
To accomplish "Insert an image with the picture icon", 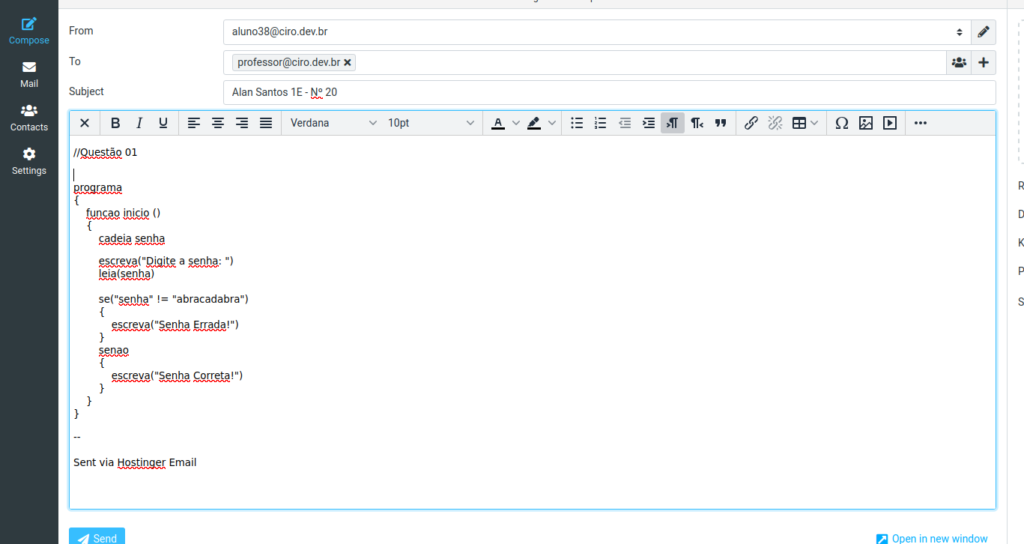I will tap(866, 123).
